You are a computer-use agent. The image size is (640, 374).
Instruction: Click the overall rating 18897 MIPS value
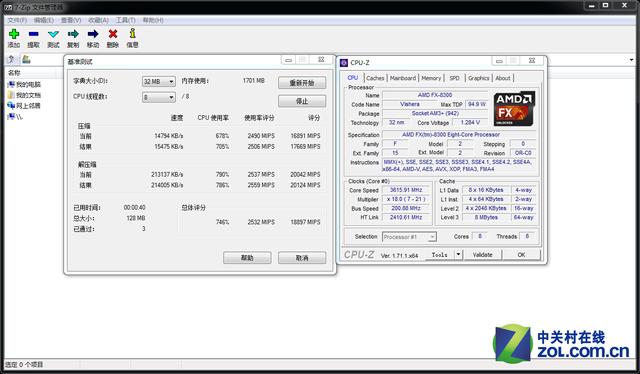(x=305, y=222)
